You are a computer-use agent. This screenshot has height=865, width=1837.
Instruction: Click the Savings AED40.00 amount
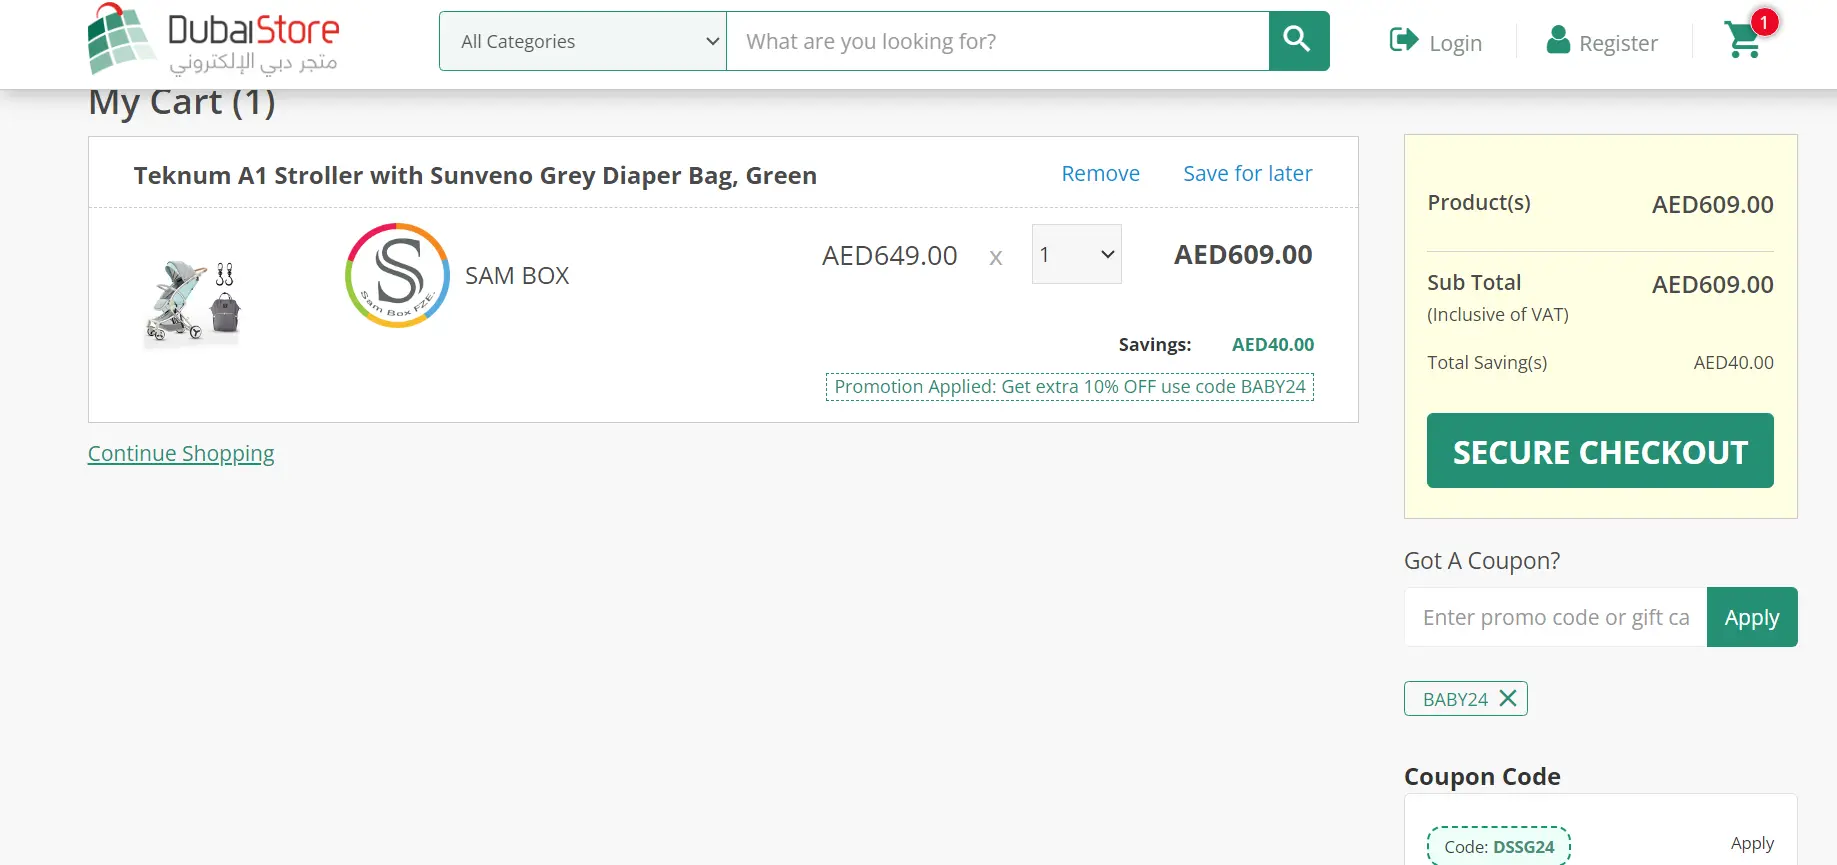(1273, 345)
